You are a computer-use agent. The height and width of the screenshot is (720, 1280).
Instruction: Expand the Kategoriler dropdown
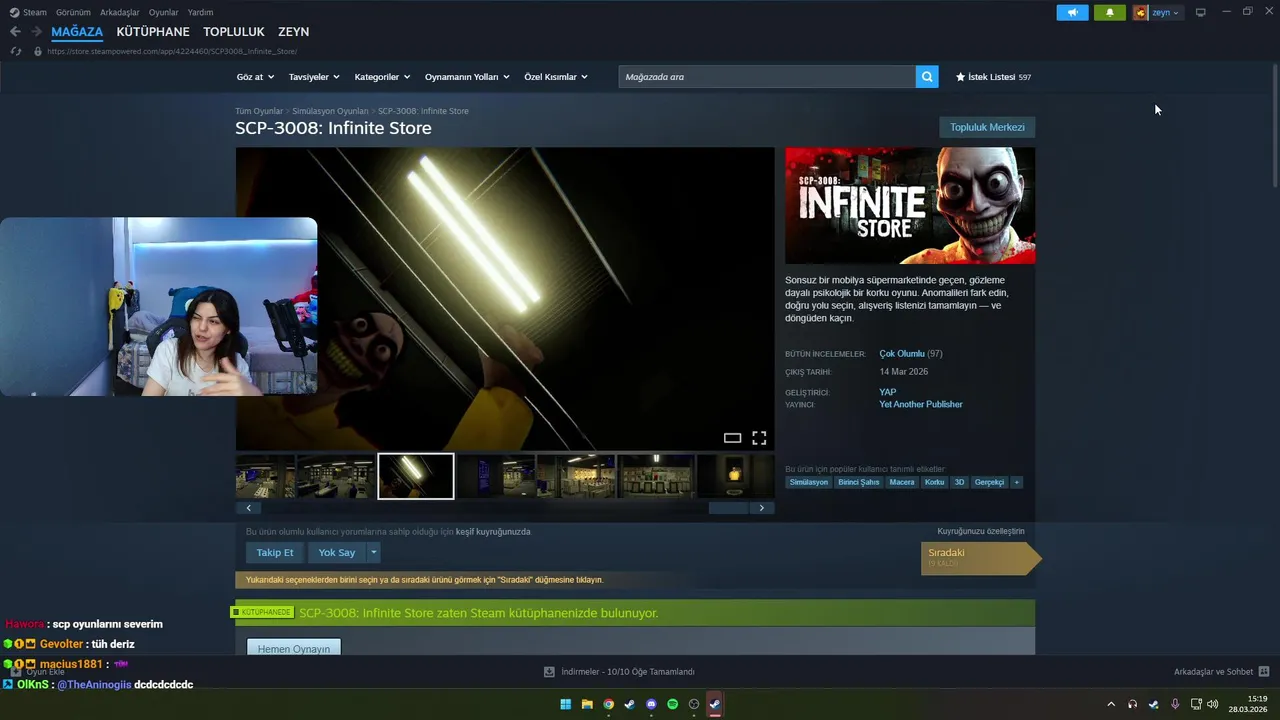(x=382, y=77)
